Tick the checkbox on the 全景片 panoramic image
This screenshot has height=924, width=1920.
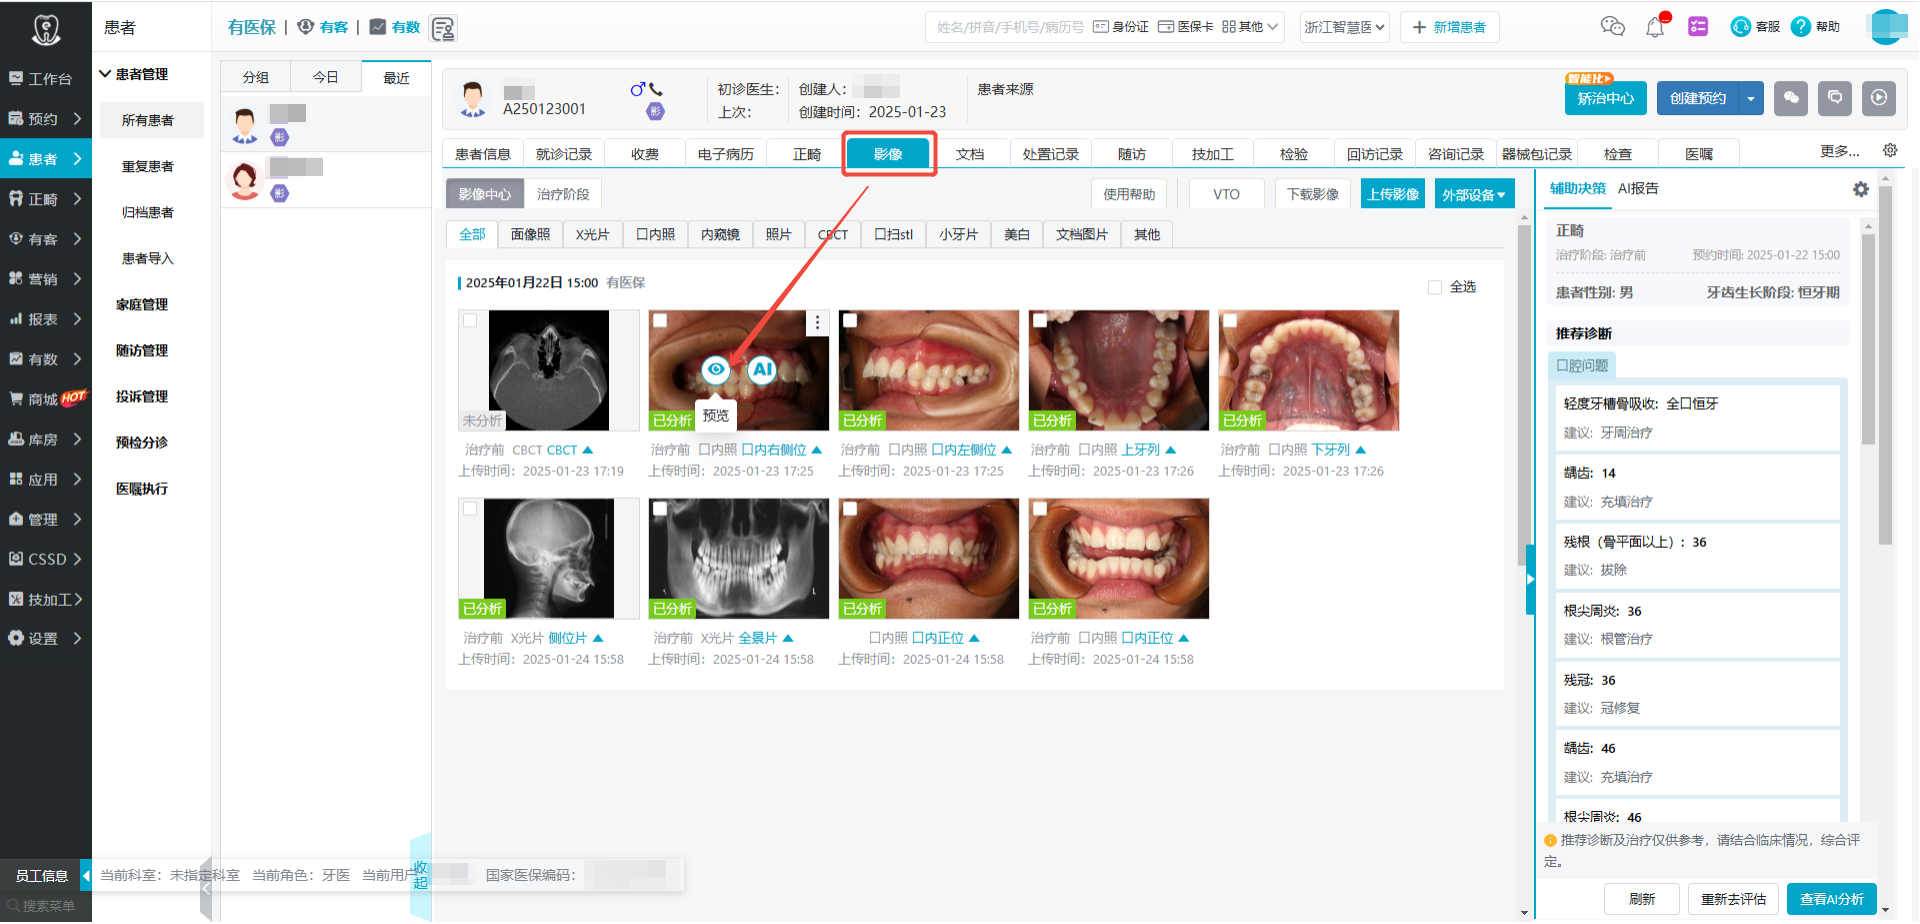click(x=660, y=508)
